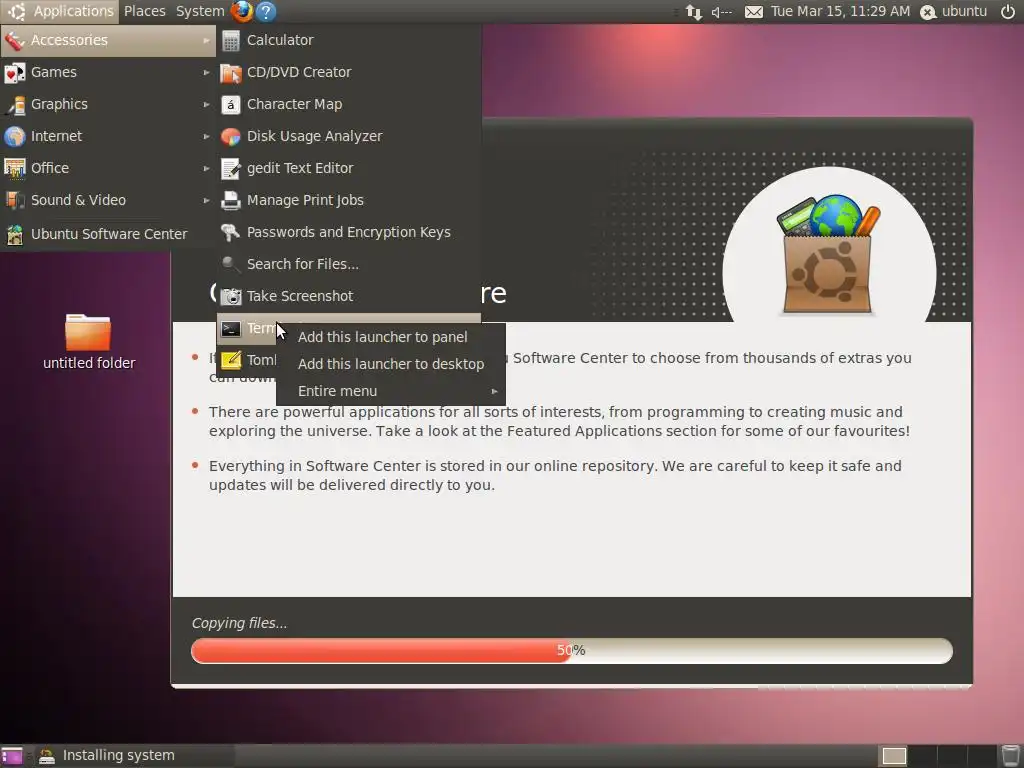Click the Software Center bag illustration

(x=829, y=255)
